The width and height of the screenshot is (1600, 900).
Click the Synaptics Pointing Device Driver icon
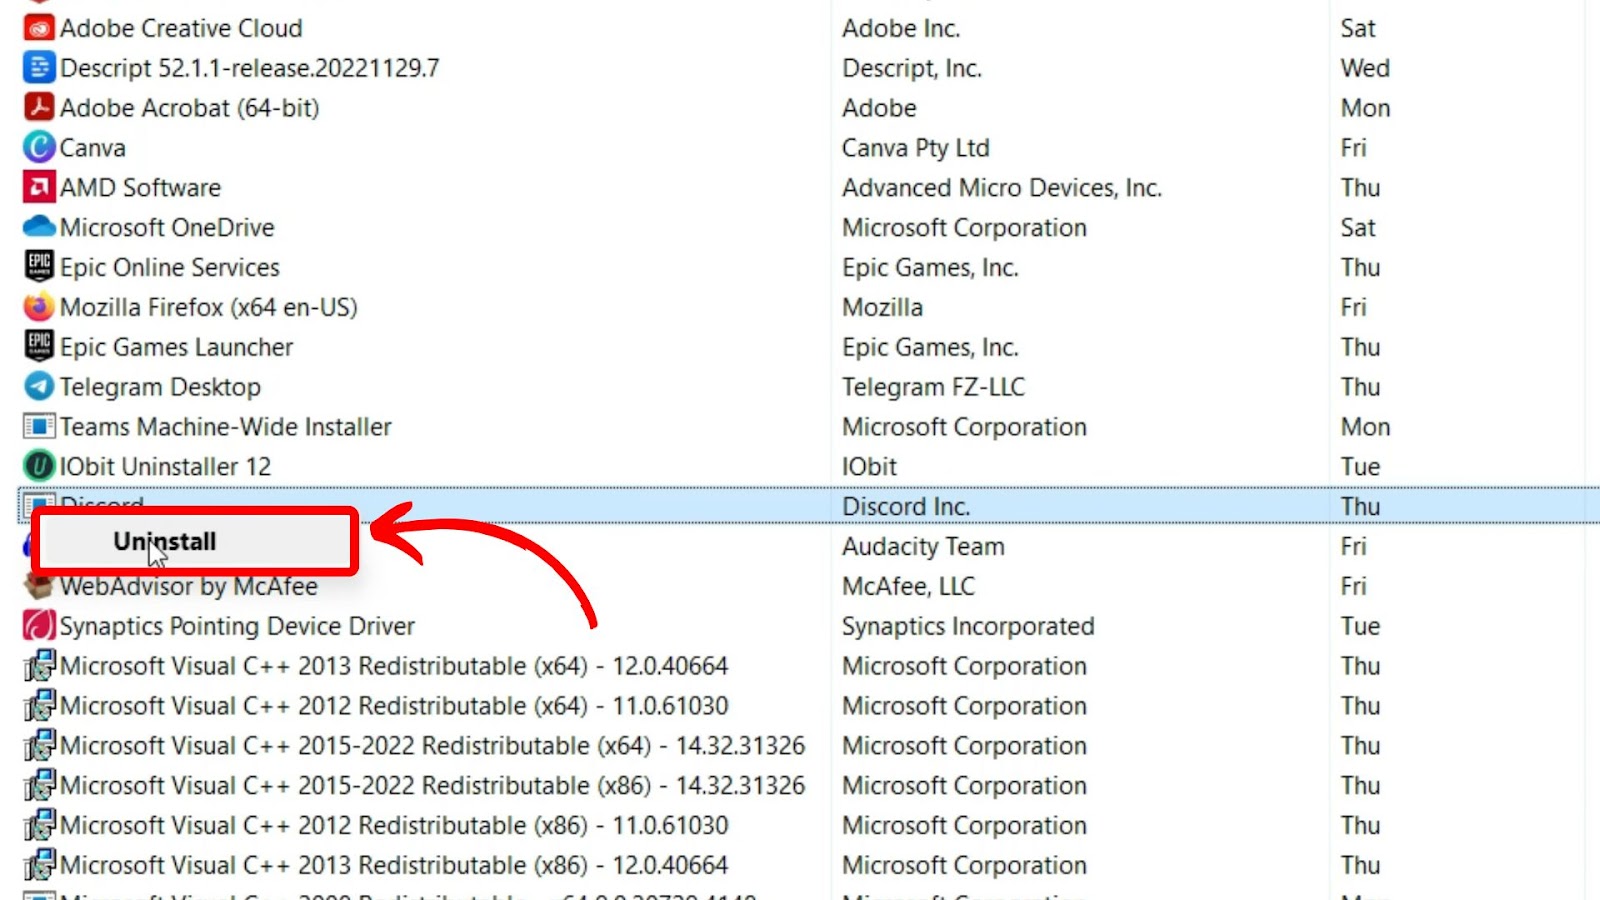(x=39, y=626)
